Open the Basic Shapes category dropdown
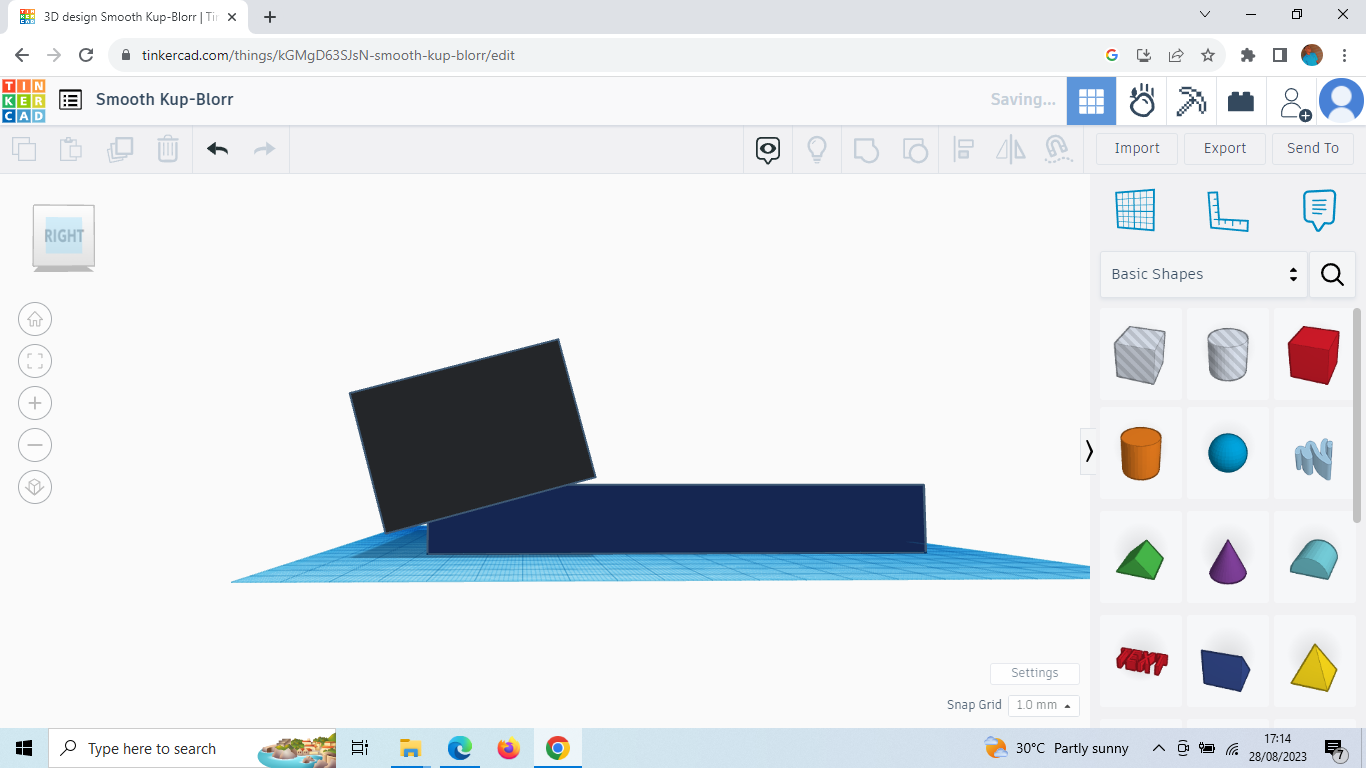1366x768 pixels. pos(1202,273)
